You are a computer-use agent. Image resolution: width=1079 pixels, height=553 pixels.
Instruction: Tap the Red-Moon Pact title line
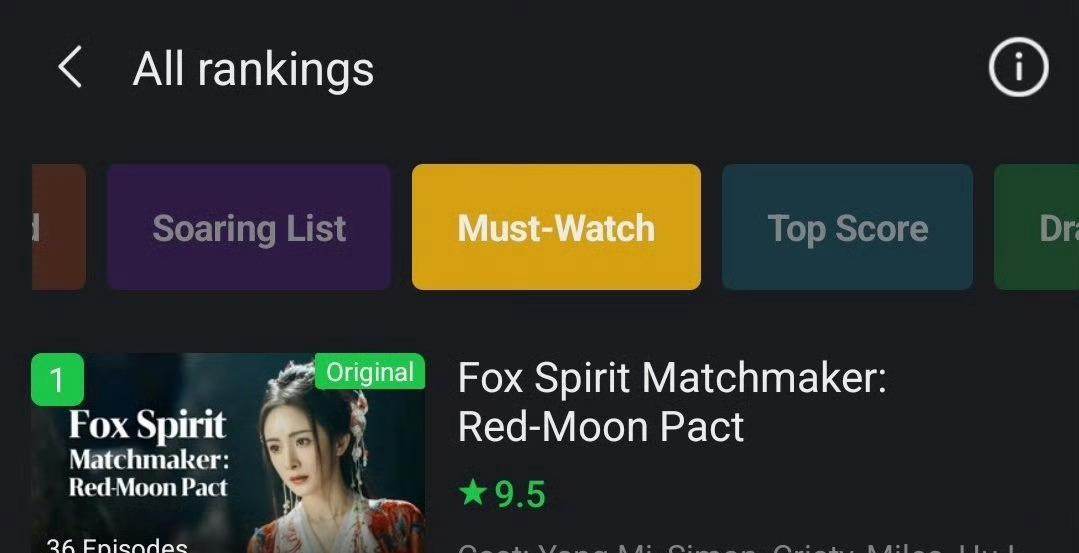(601, 426)
